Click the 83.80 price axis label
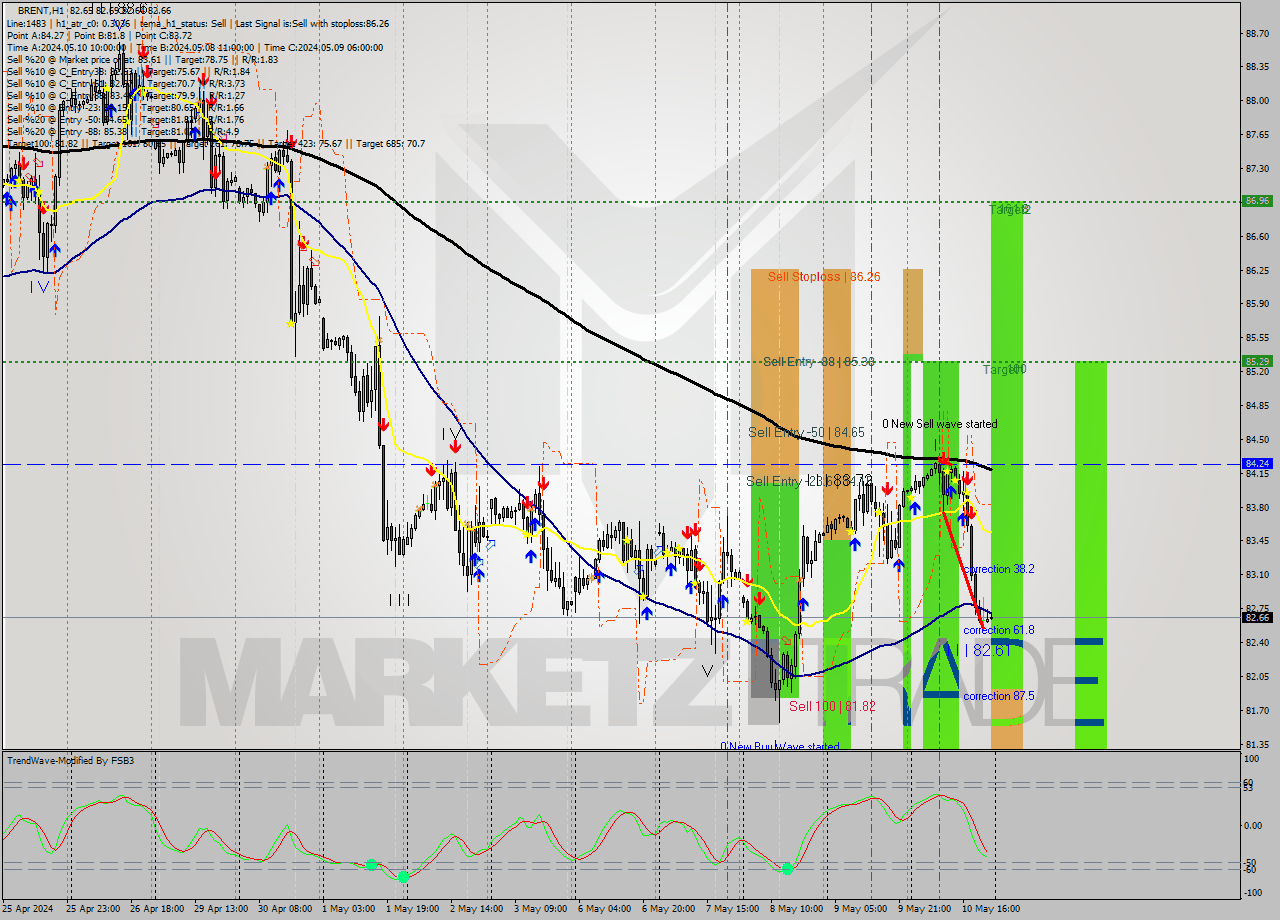This screenshot has width=1280, height=920. tap(1257, 507)
